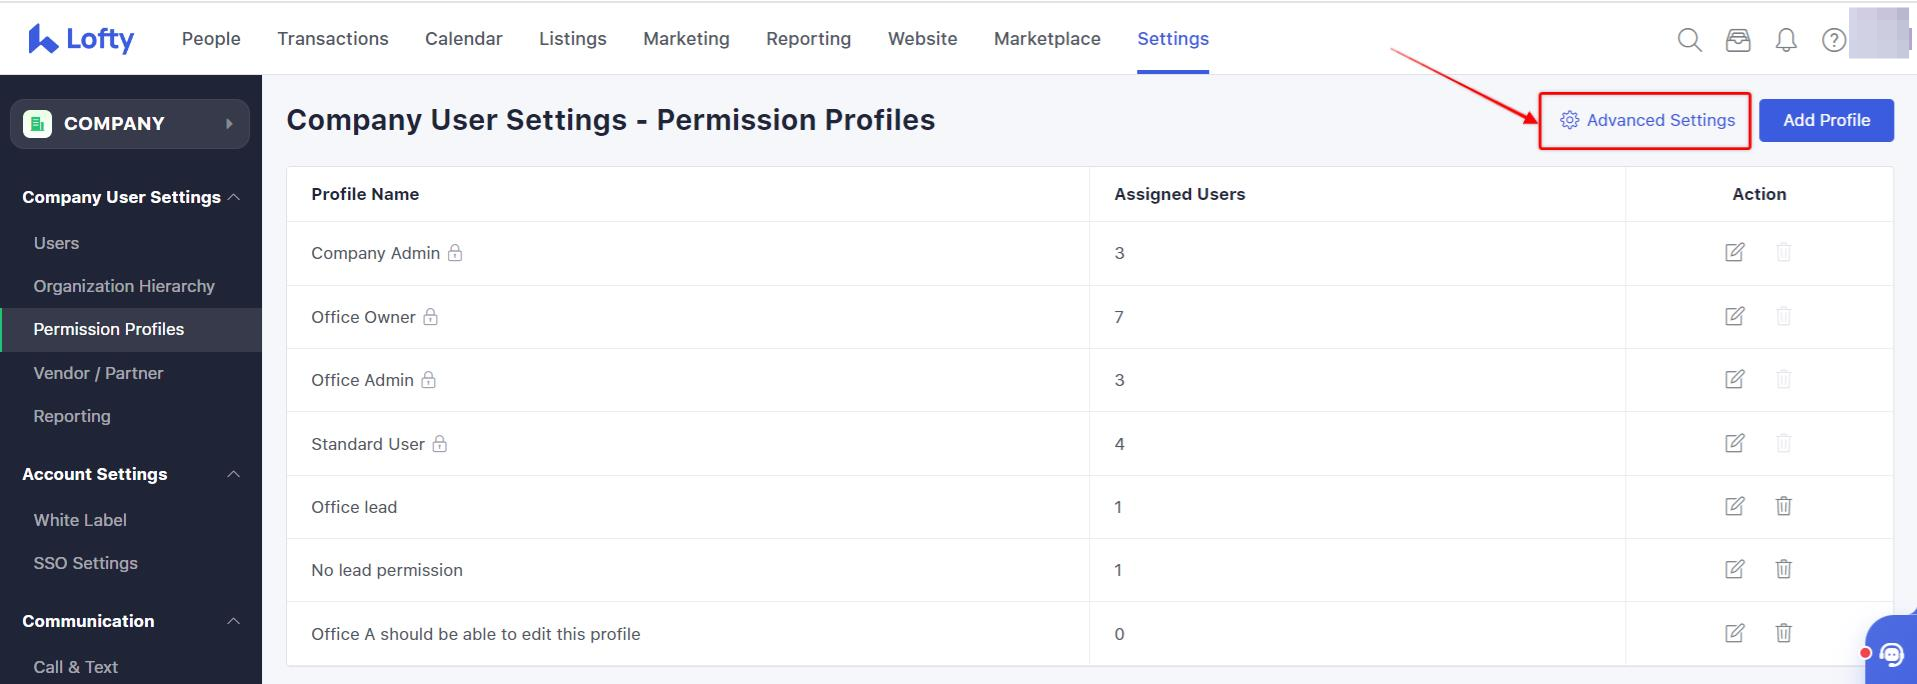Delete the Office lead profile
The width and height of the screenshot is (1917, 684).
(1783, 506)
